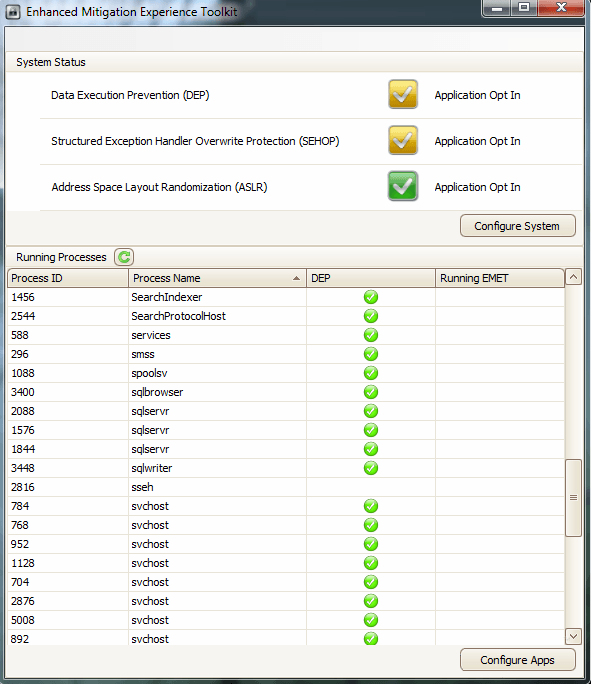The height and width of the screenshot is (684, 591).
Task: Click process ID 296
Action: pos(20,354)
